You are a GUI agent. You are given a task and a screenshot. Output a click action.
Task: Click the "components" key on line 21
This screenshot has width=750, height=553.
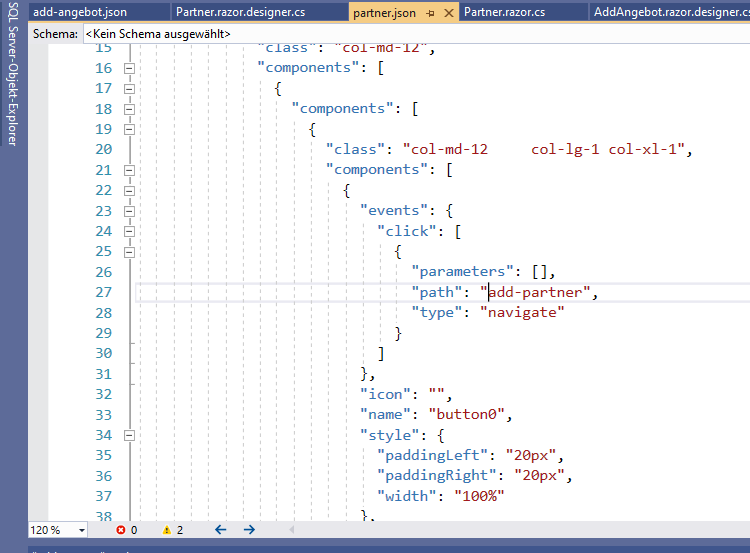376,170
